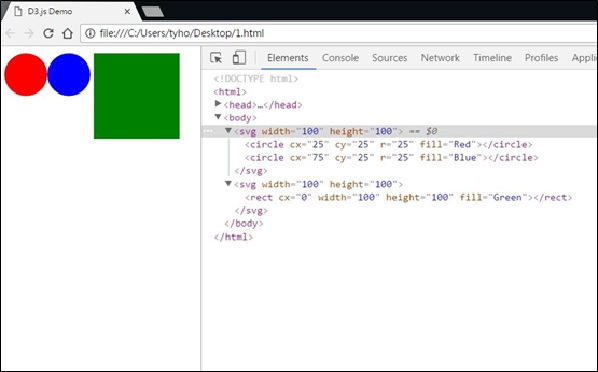This screenshot has width=598, height=372.
Task: Close the D3.js Demo tab
Action: pyautogui.click(x=127, y=11)
